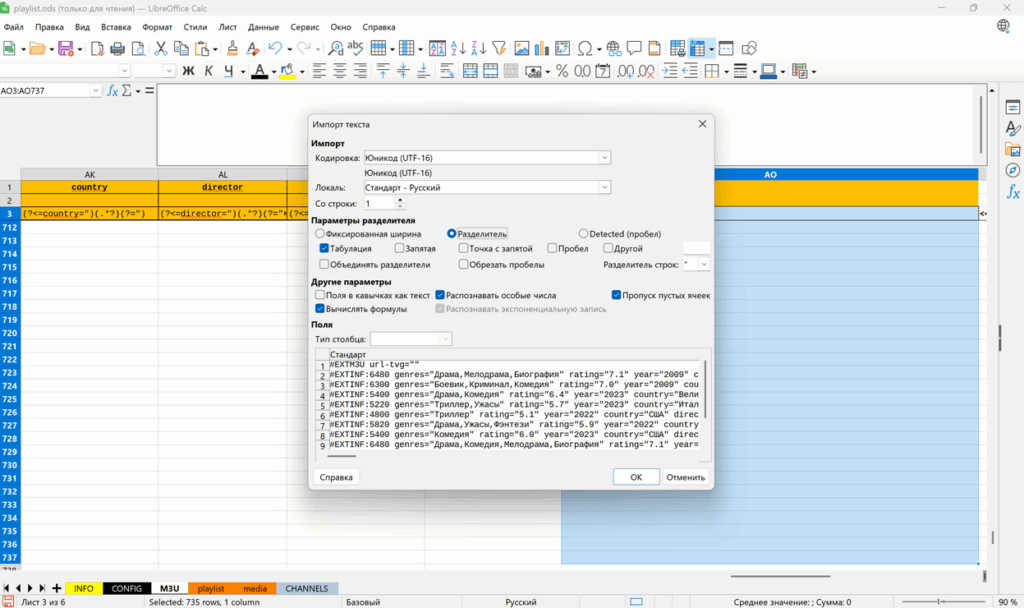Viewport: 1024px width, 608px height.
Task: Switch to the CHANNELS sheet tab
Action: click(307, 589)
